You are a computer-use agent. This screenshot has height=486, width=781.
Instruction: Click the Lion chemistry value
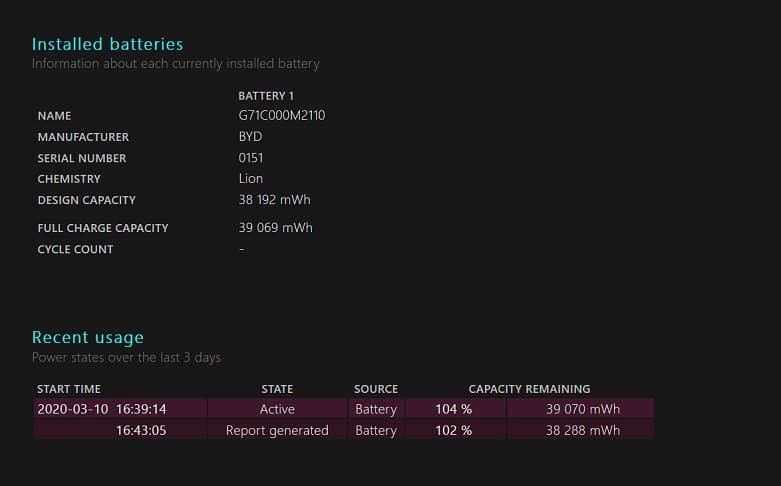251,179
